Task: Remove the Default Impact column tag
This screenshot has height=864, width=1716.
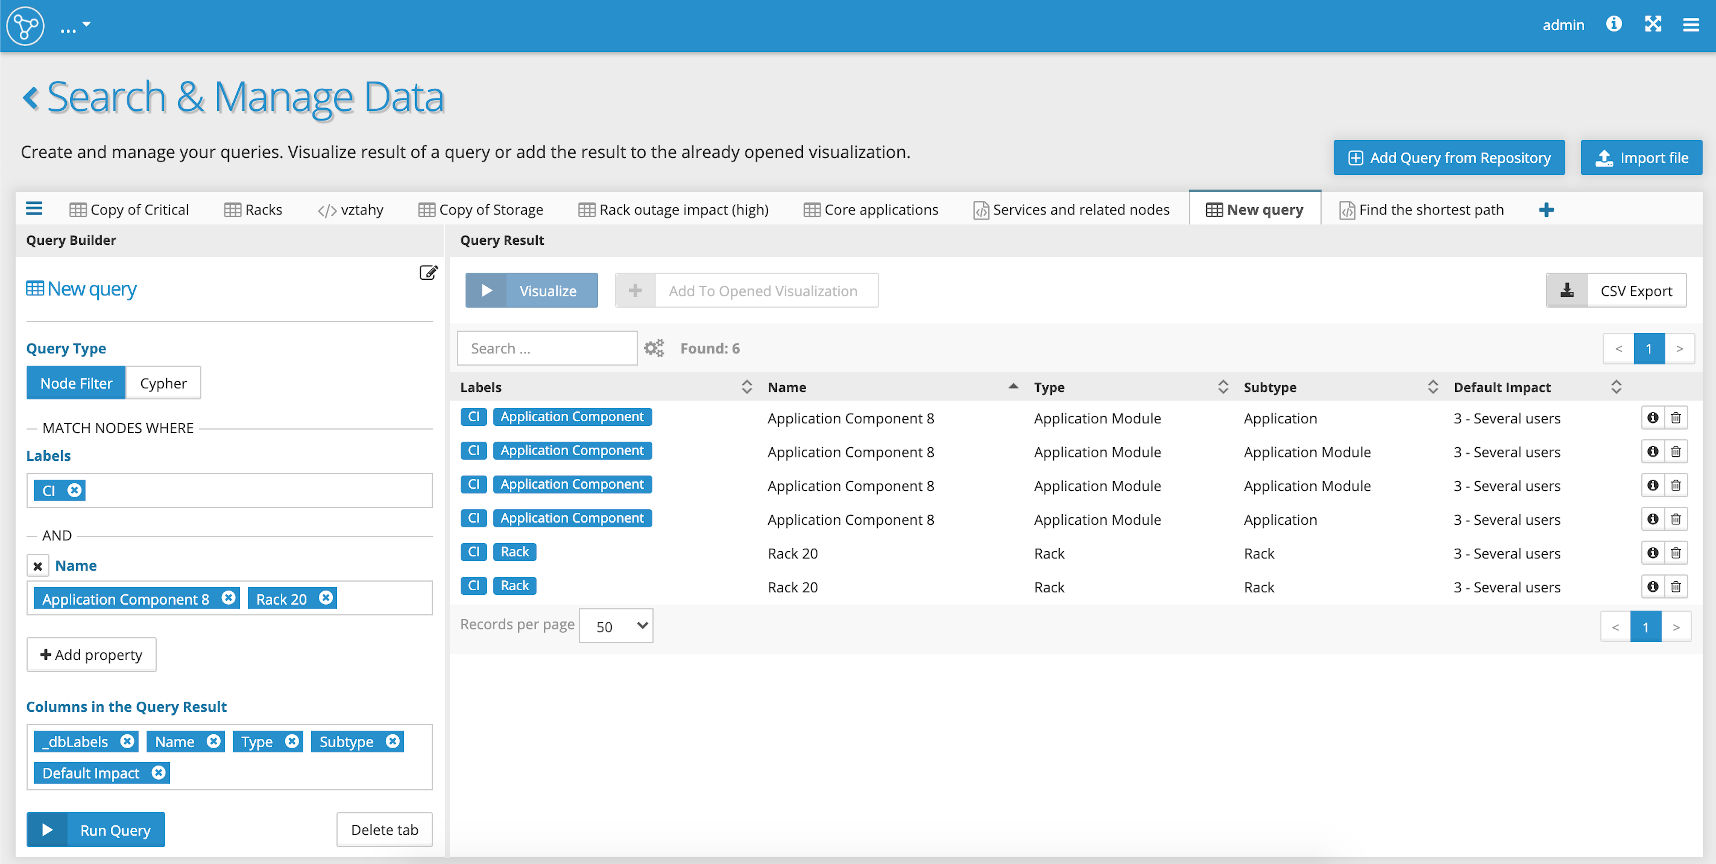Action: coord(158,773)
